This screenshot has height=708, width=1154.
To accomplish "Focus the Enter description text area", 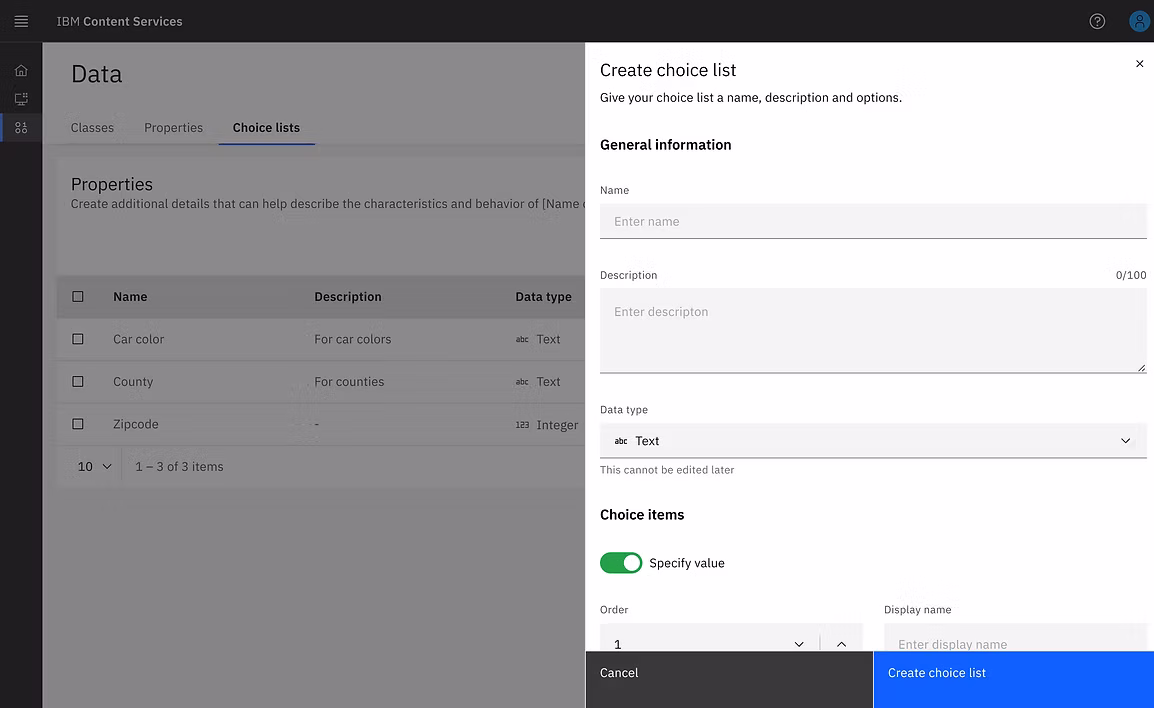I will click(873, 330).
